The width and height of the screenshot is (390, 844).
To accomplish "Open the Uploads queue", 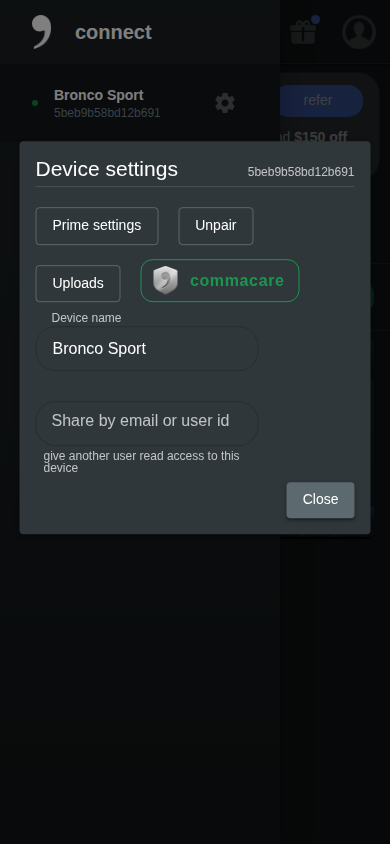I will pyautogui.click(x=78, y=283).
